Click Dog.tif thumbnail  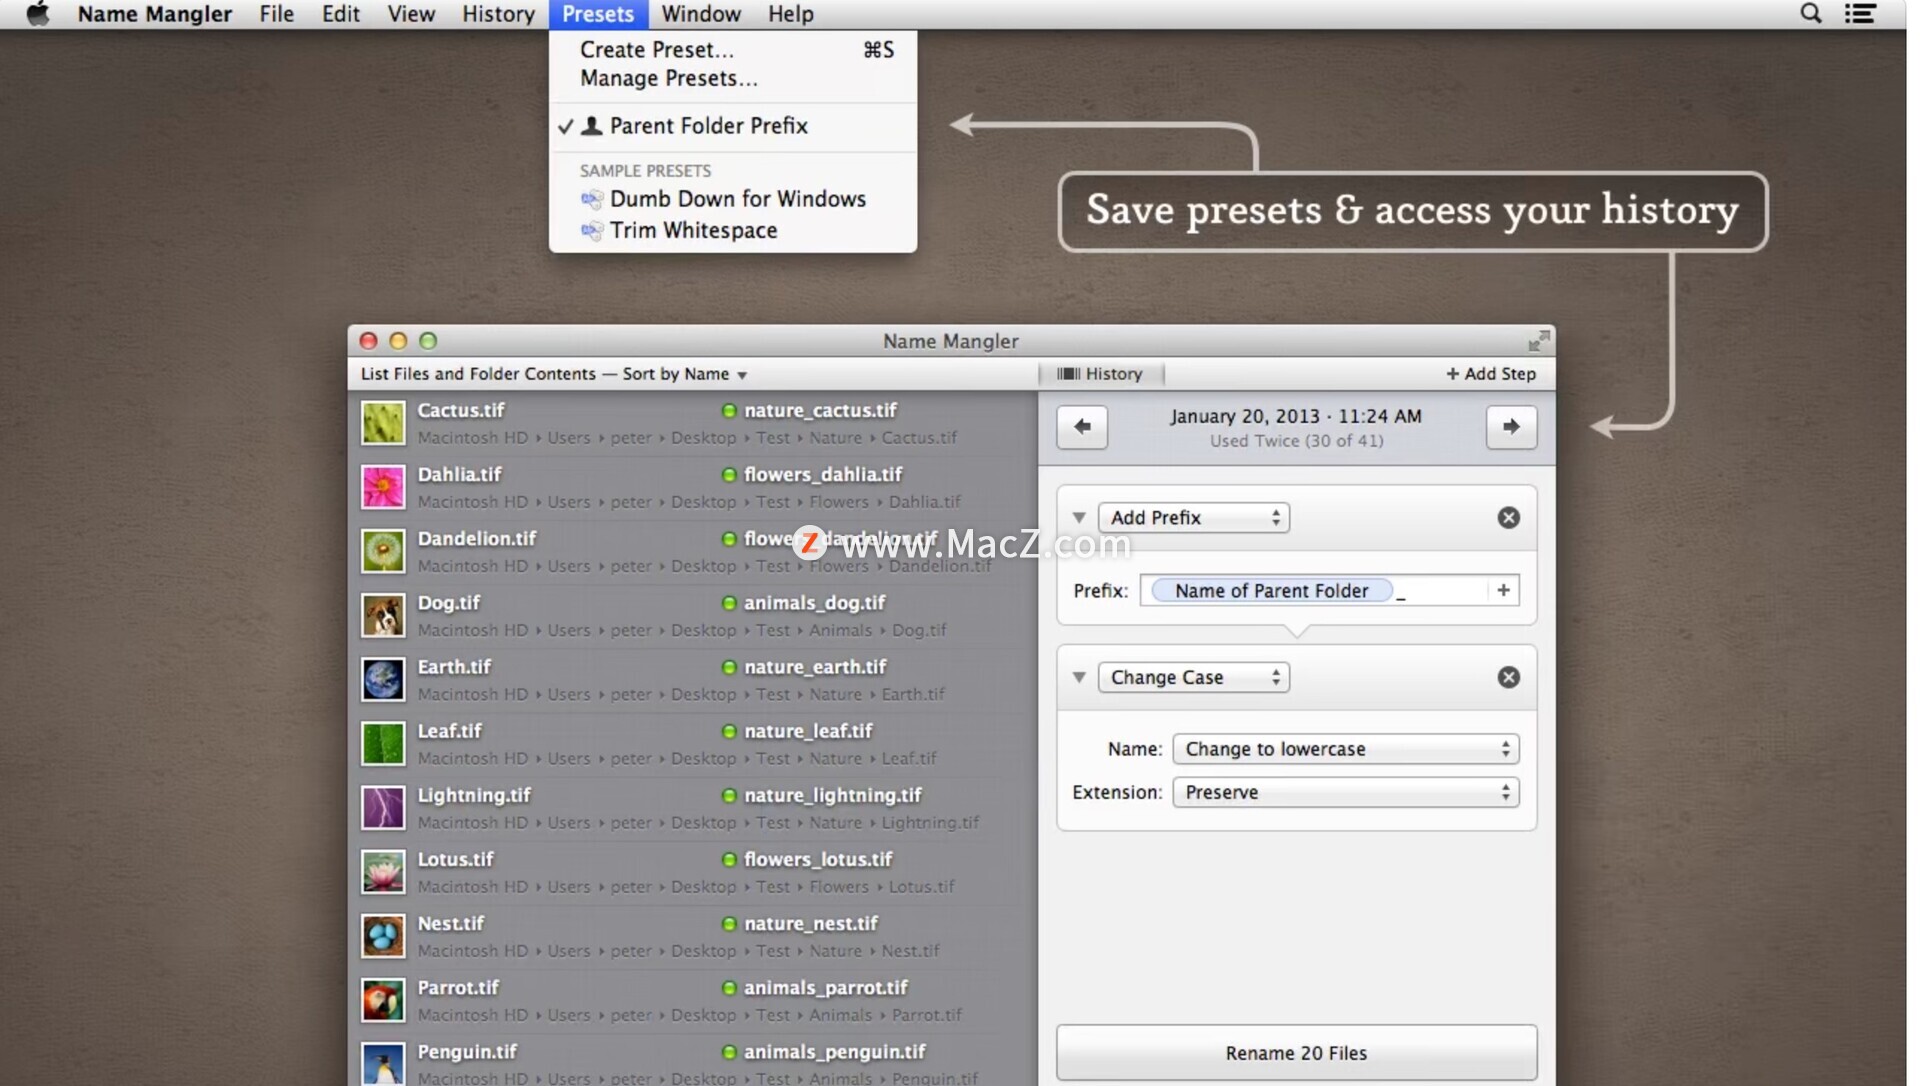tap(383, 616)
